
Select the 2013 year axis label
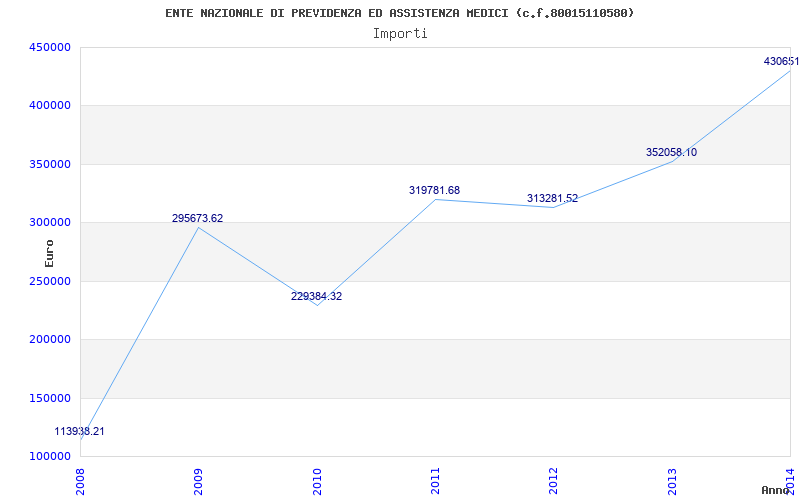(672, 481)
